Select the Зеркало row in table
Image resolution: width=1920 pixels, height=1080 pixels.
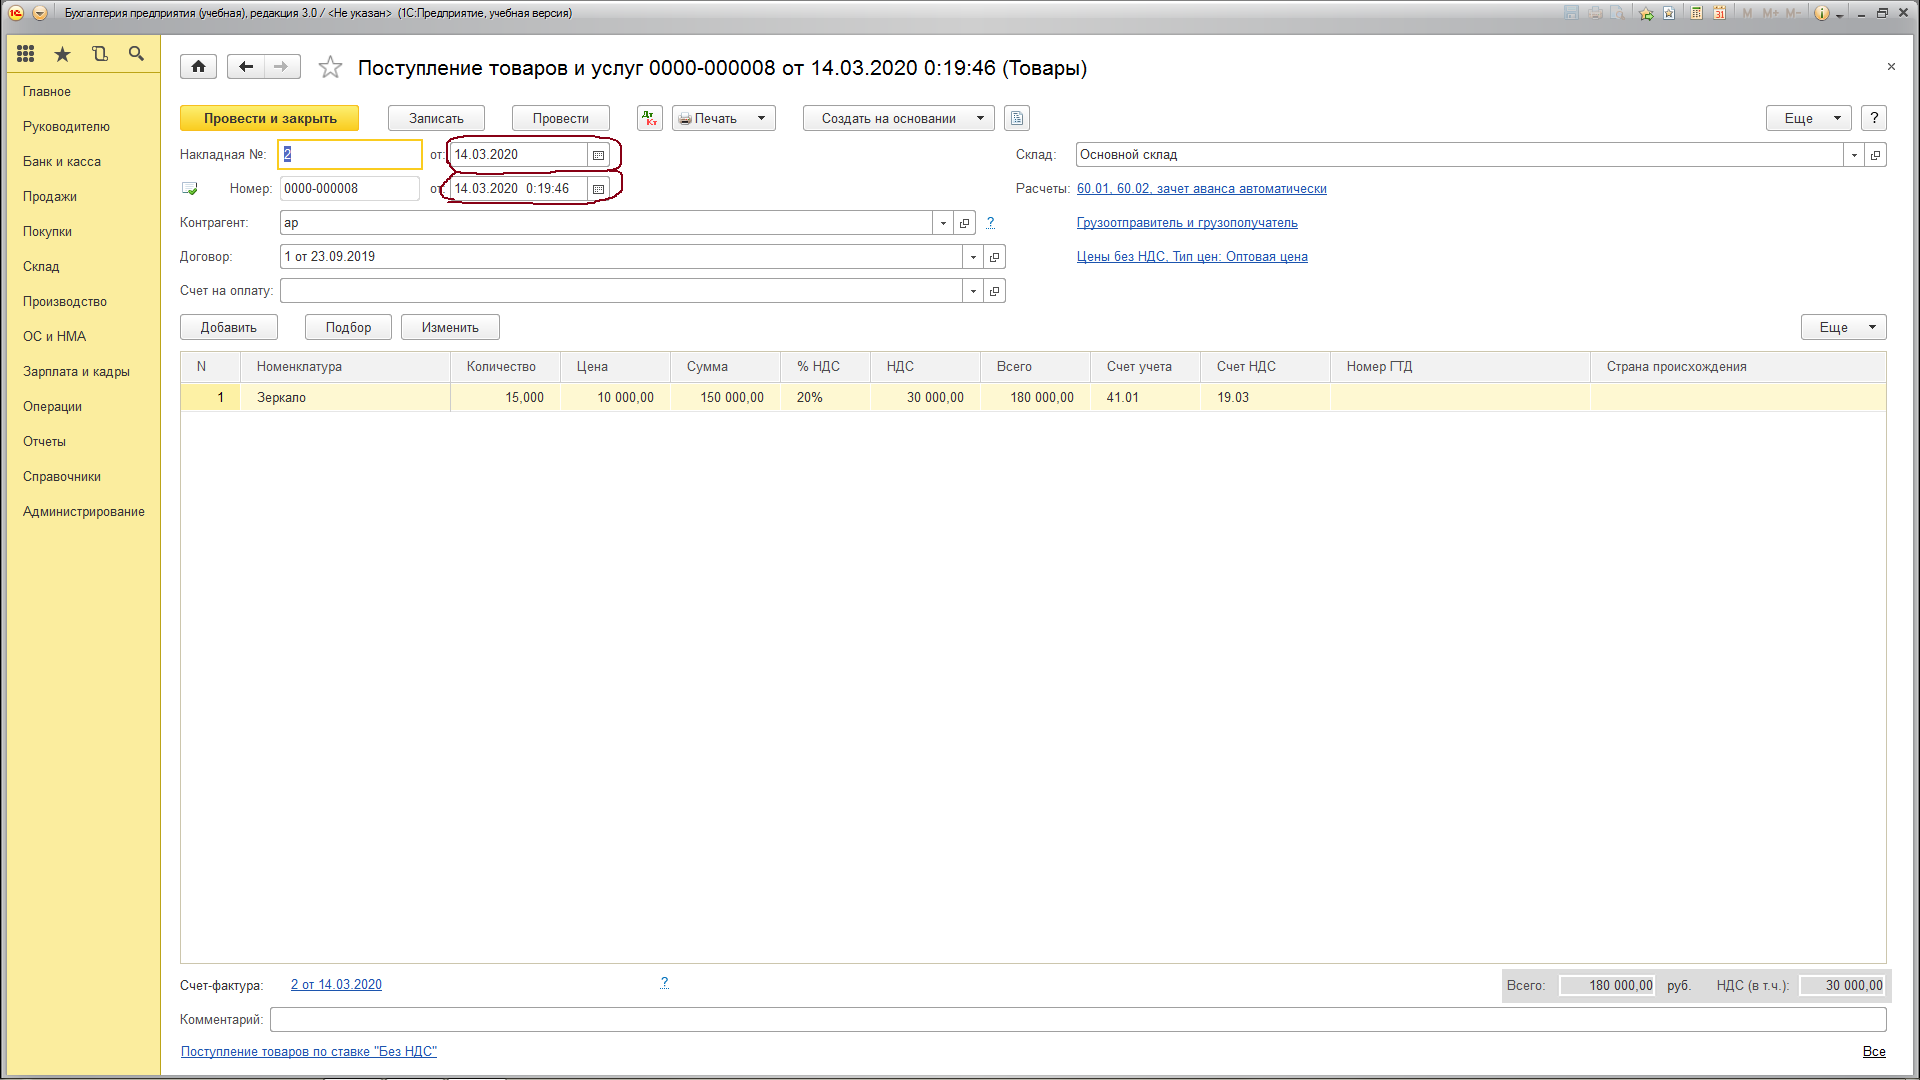coord(281,397)
